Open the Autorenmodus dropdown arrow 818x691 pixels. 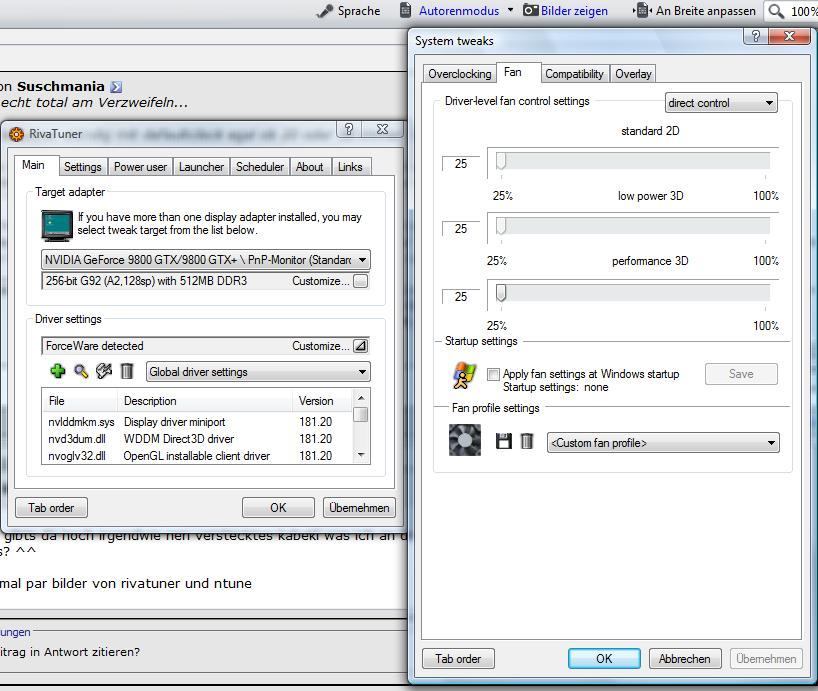tap(510, 9)
